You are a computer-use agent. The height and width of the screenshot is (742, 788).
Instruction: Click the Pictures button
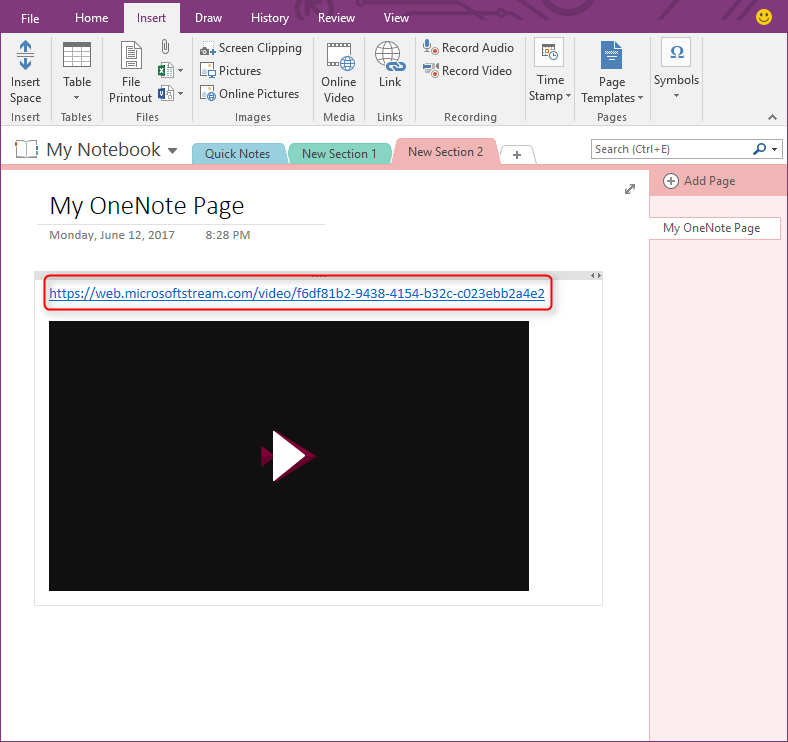click(x=231, y=70)
